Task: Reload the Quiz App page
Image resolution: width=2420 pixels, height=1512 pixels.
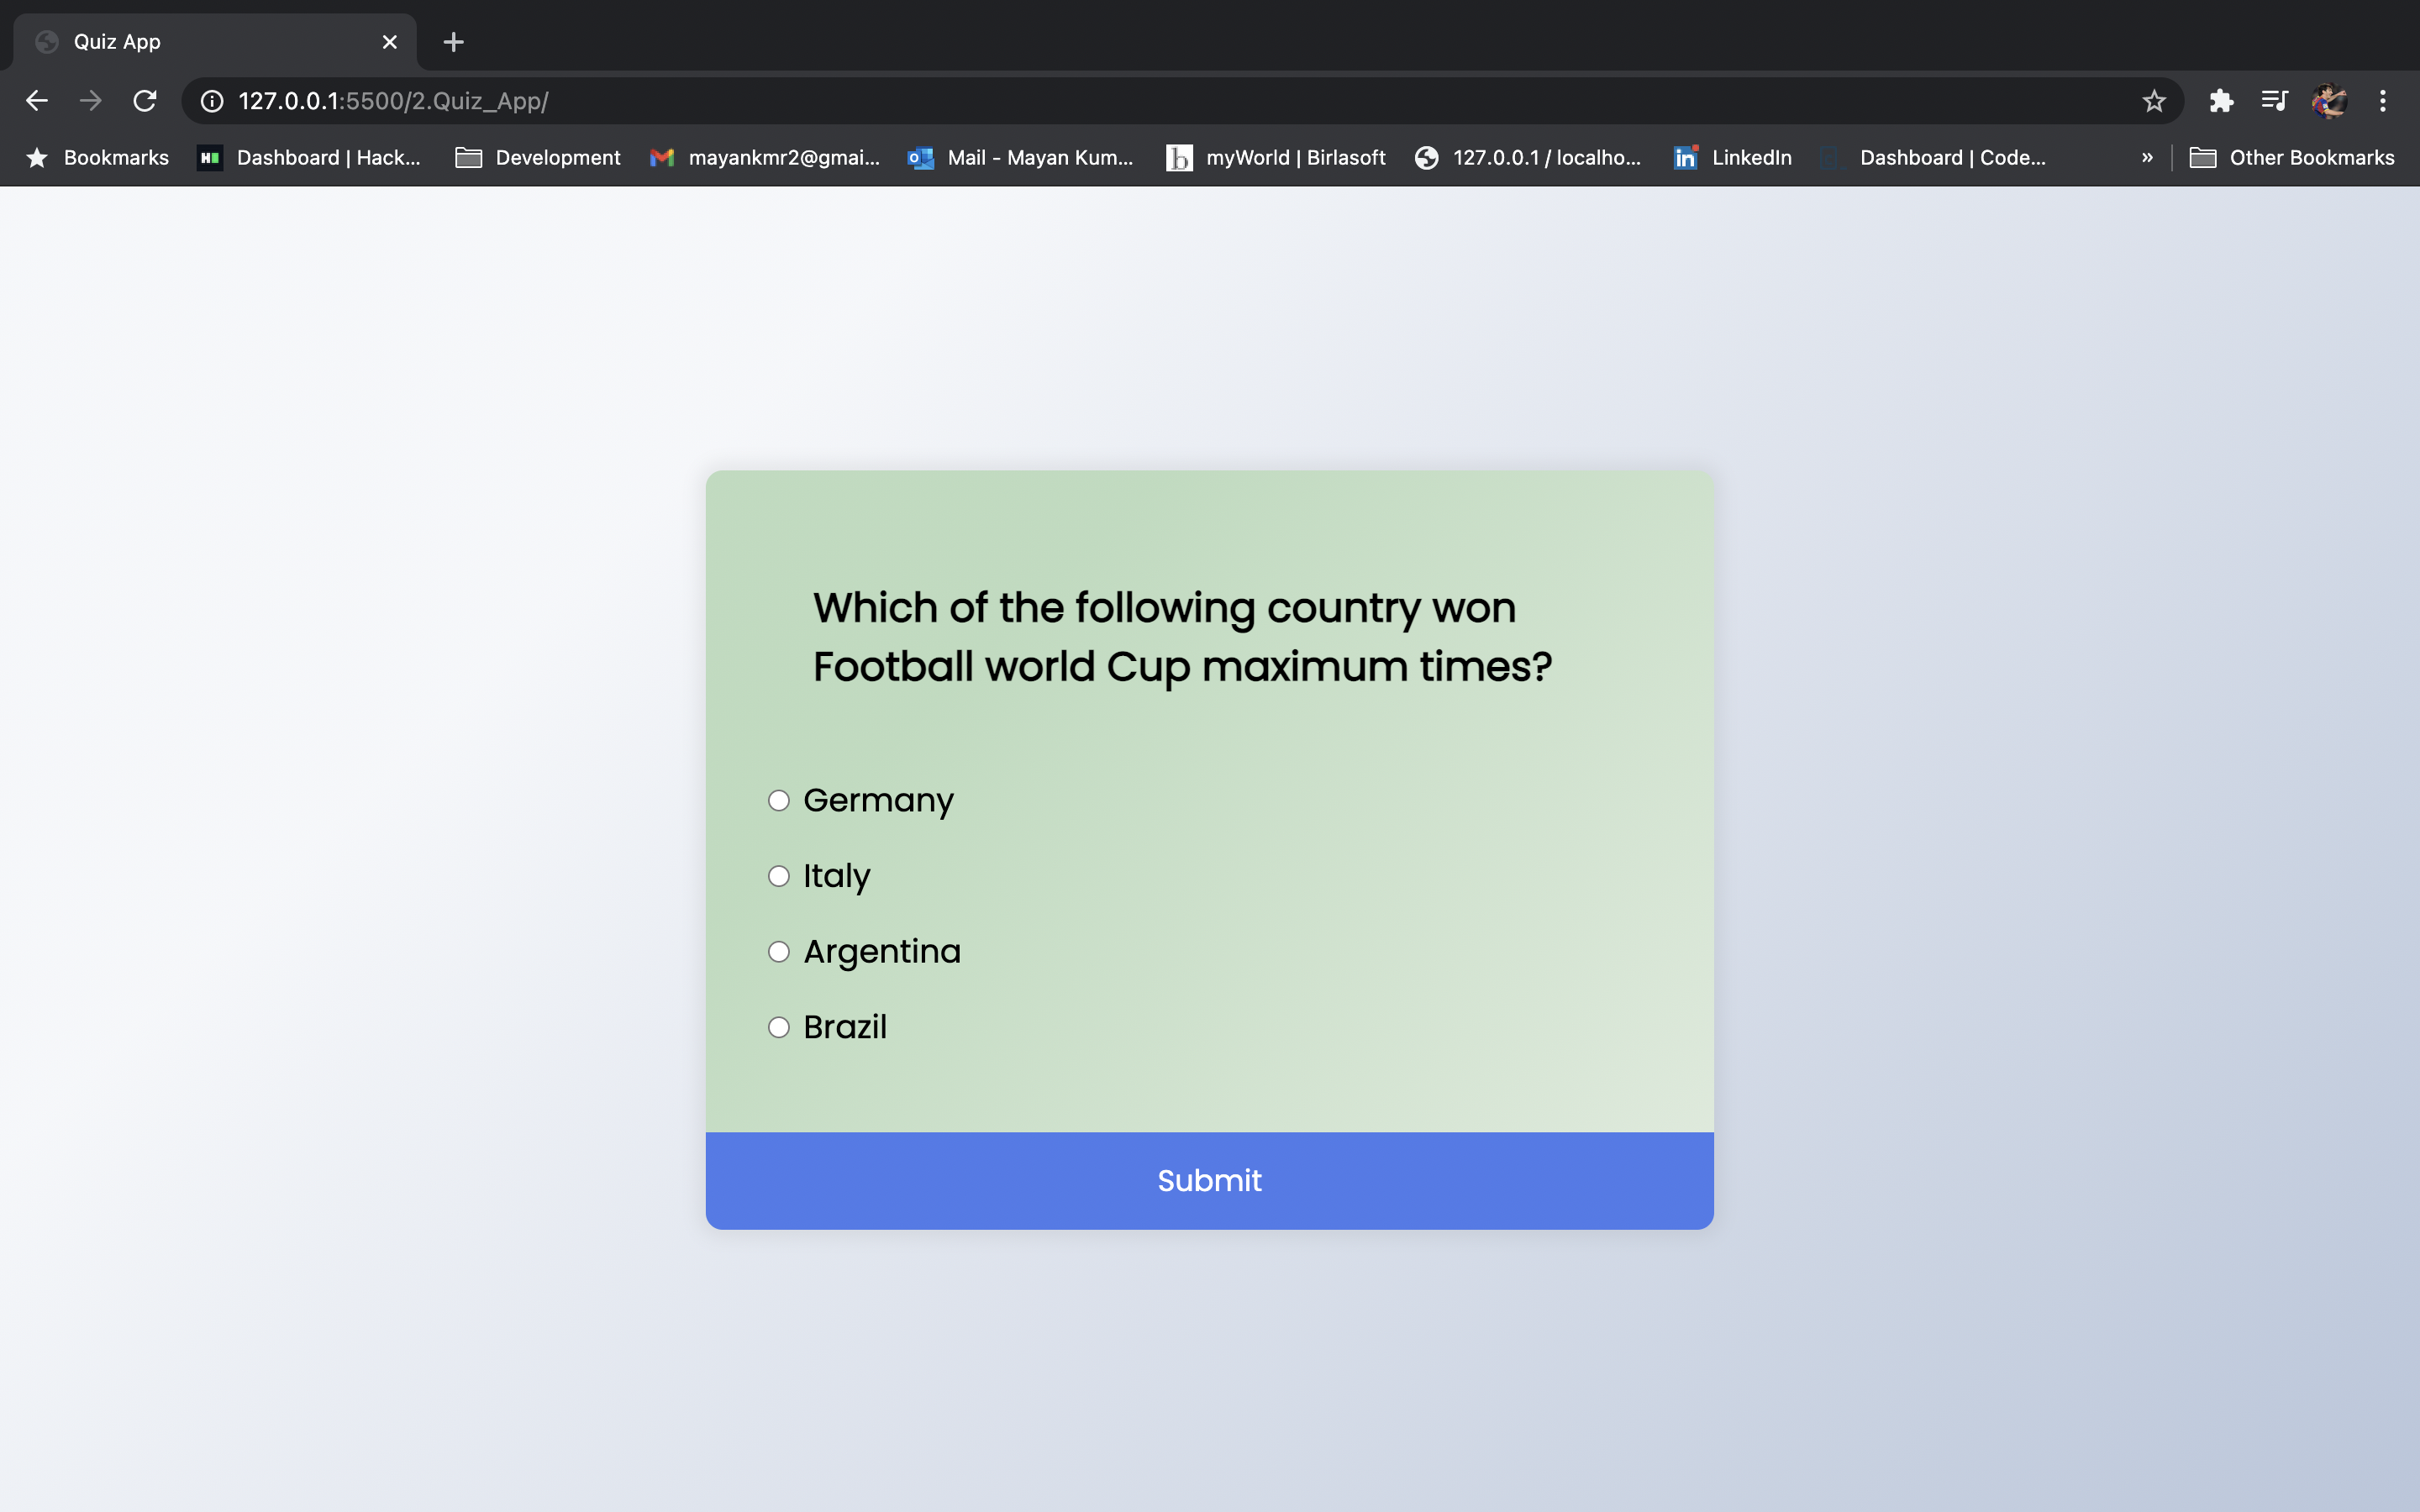Action: 145,101
